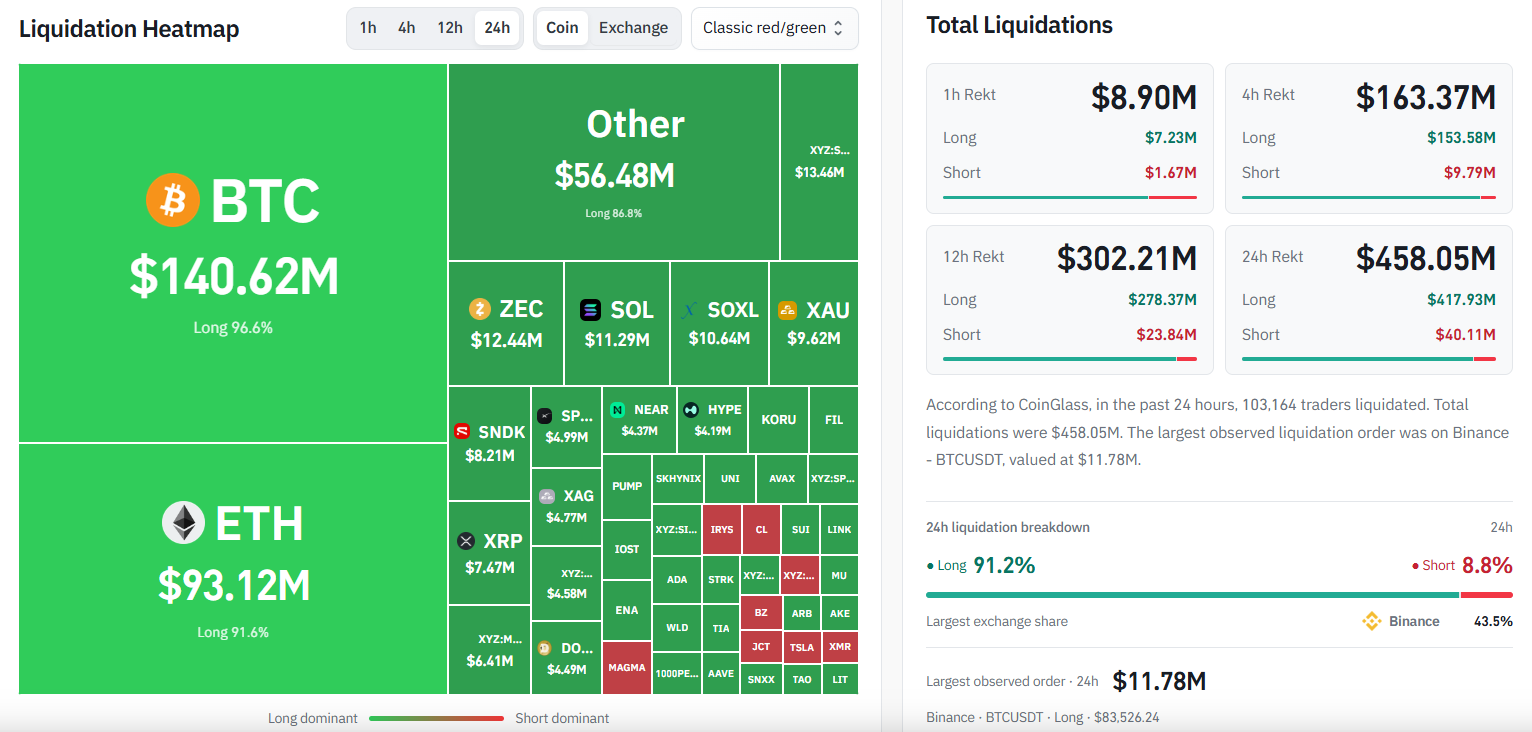Select the 24h heatmap timeframe tab
This screenshot has height=732, width=1532.
497,28
